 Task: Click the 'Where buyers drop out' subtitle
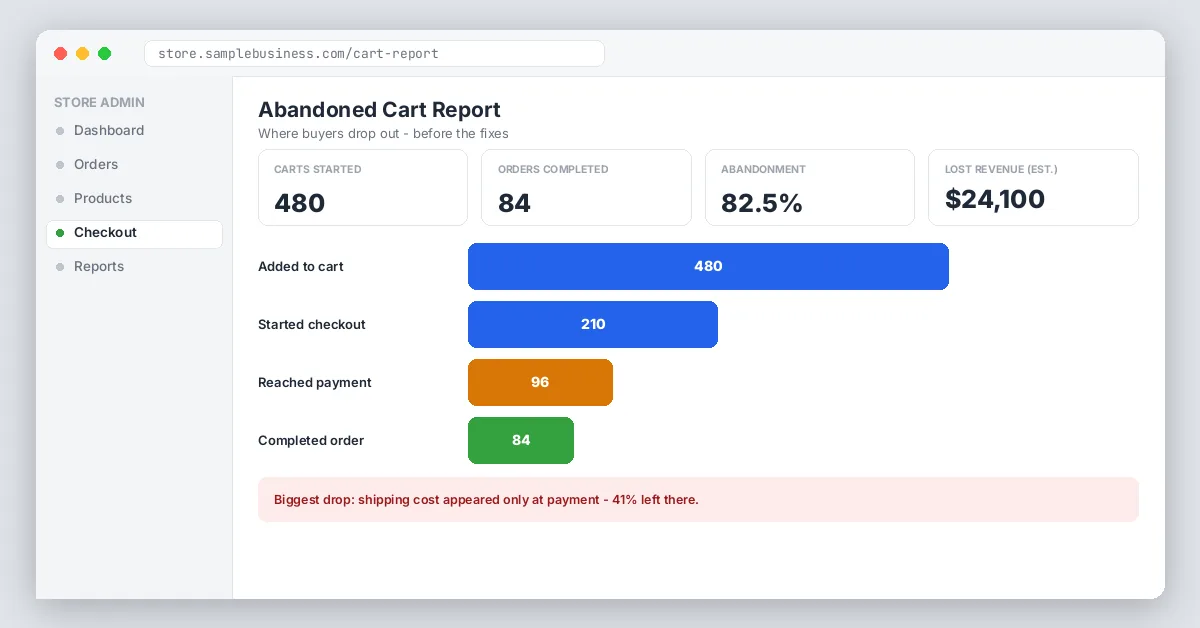383,134
